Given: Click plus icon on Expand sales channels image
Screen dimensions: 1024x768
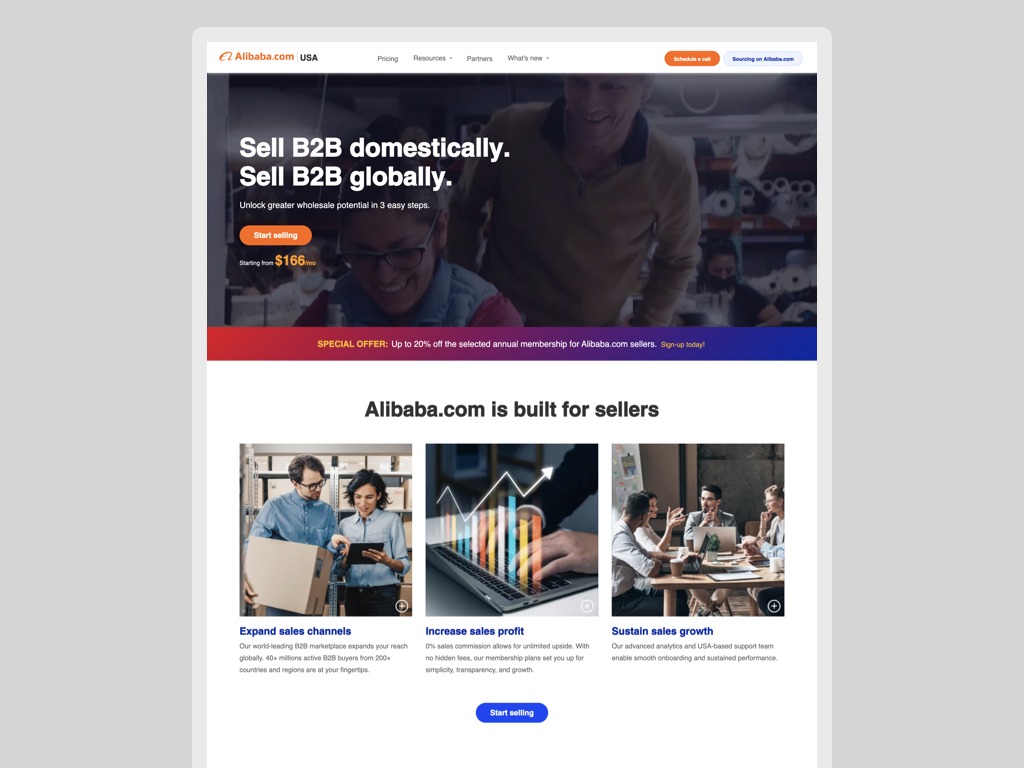Looking at the screenshot, I should tap(402, 606).
